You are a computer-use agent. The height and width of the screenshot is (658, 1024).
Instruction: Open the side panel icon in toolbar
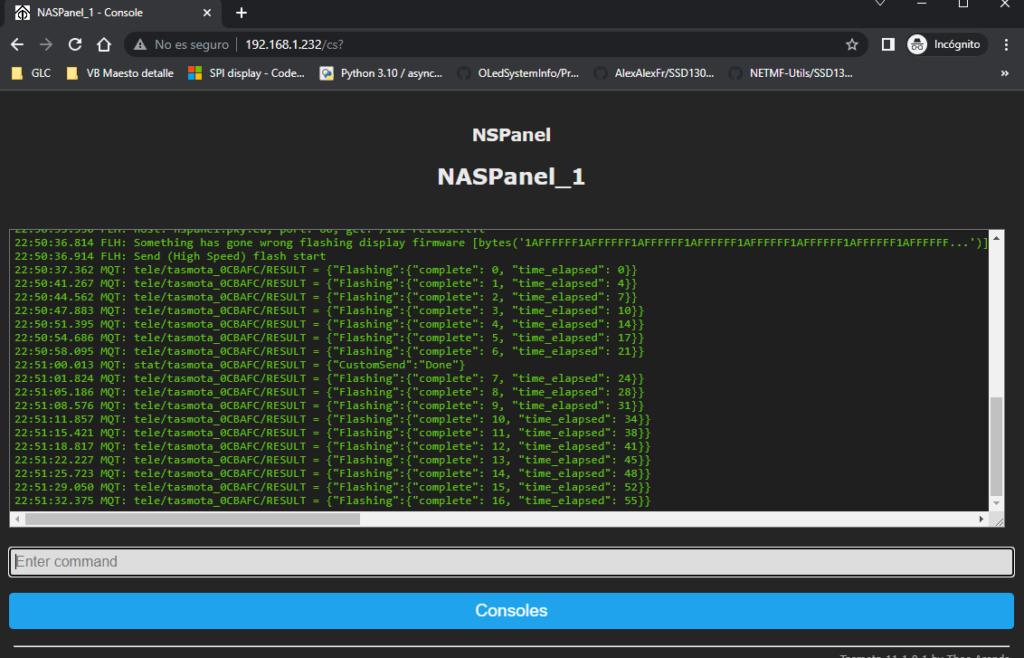[x=888, y=44]
